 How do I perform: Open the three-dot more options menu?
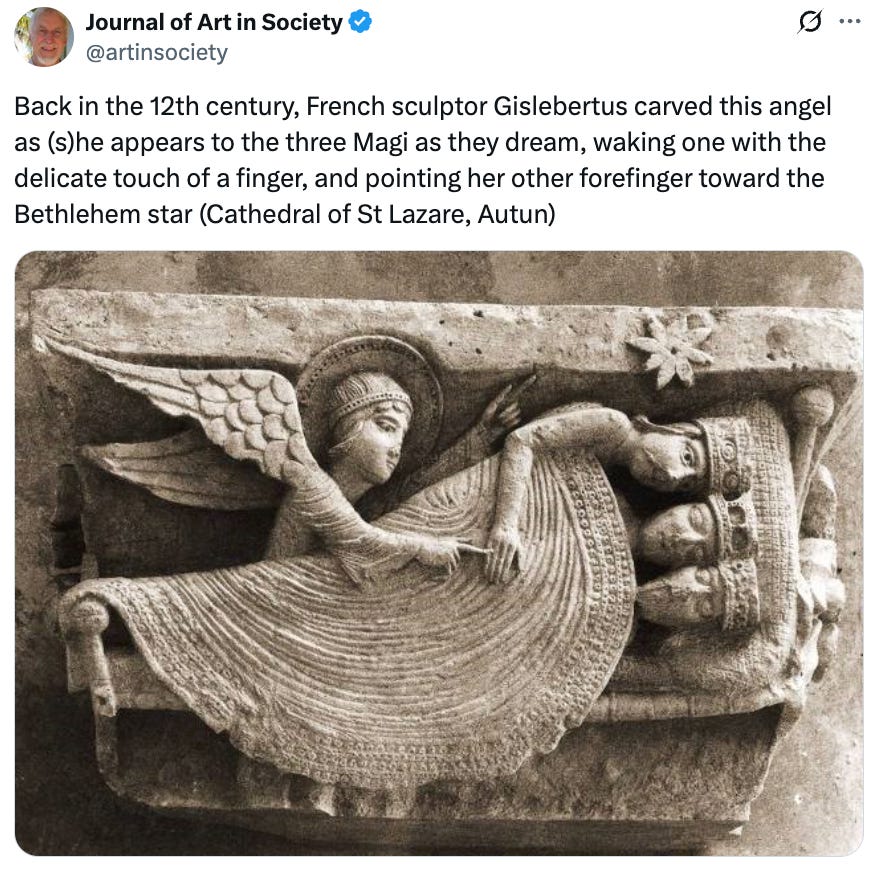coord(849,22)
